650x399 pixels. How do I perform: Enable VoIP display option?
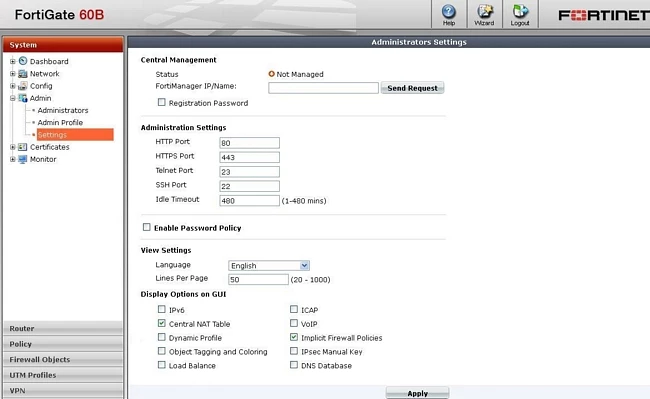tap(294, 323)
